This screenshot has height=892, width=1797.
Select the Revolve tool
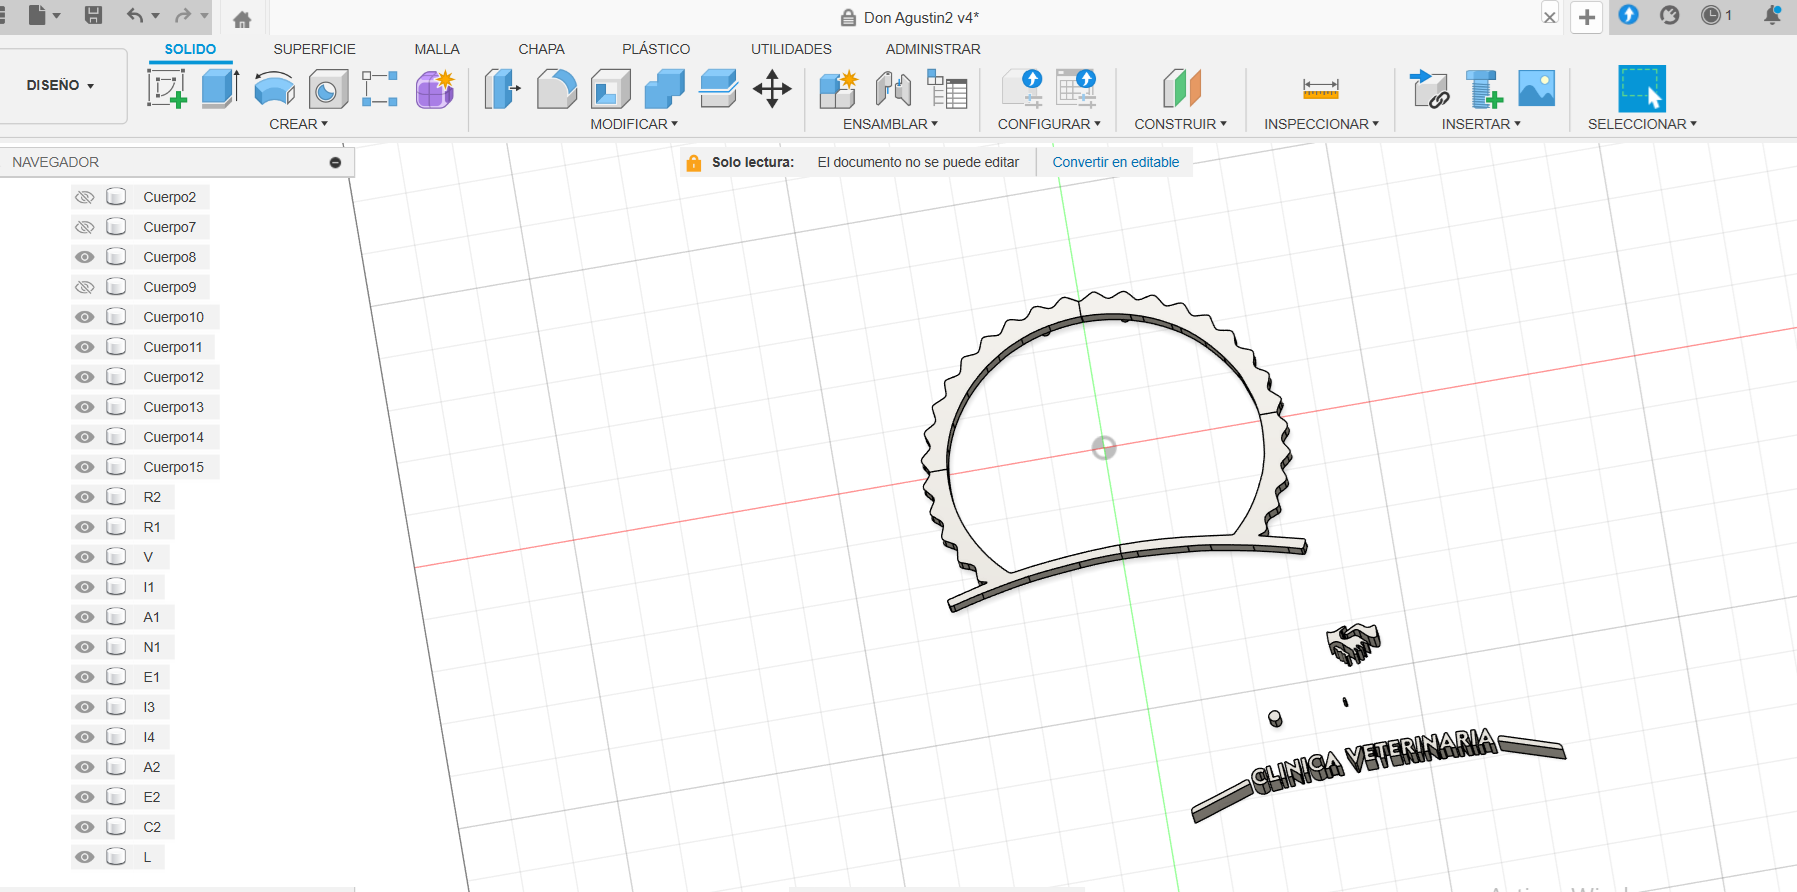[x=274, y=88]
